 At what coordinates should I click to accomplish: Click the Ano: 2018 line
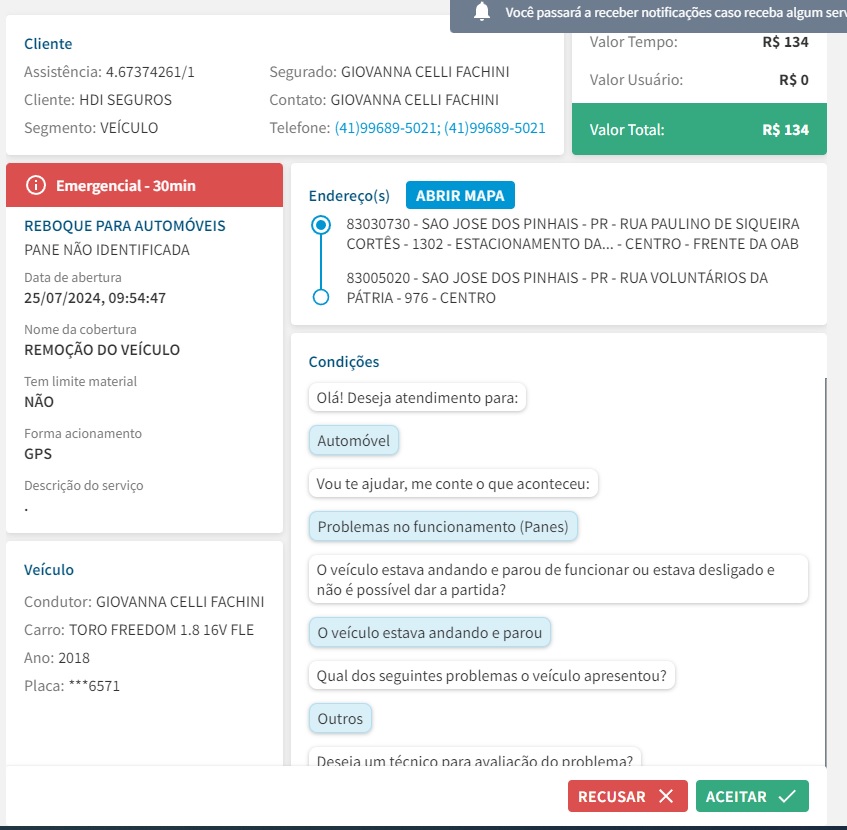click(x=57, y=658)
